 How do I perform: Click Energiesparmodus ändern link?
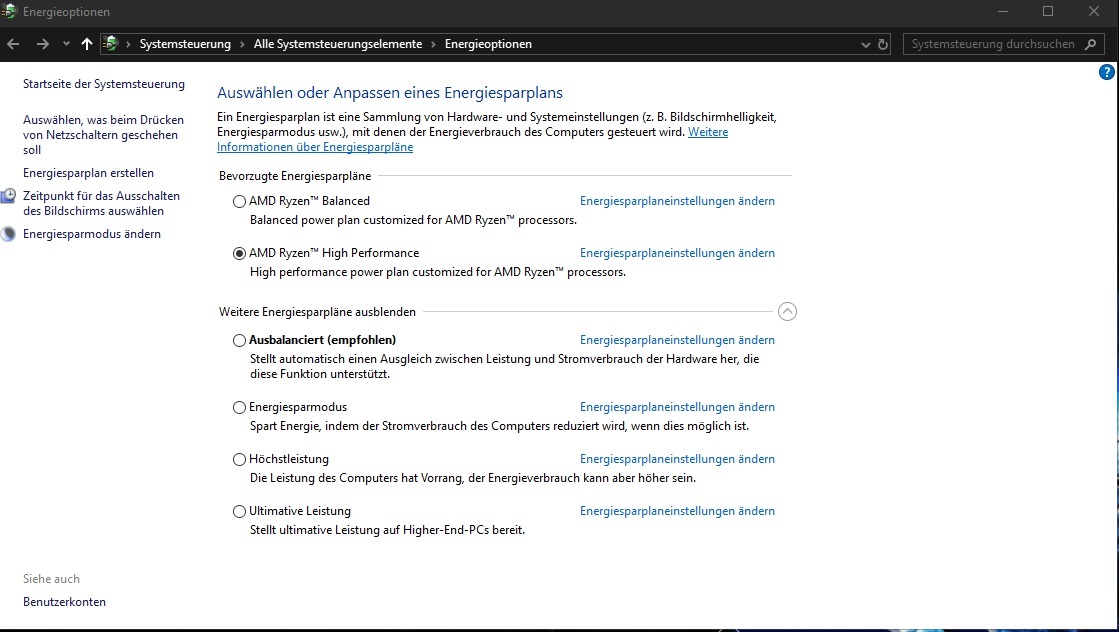(x=92, y=234)
